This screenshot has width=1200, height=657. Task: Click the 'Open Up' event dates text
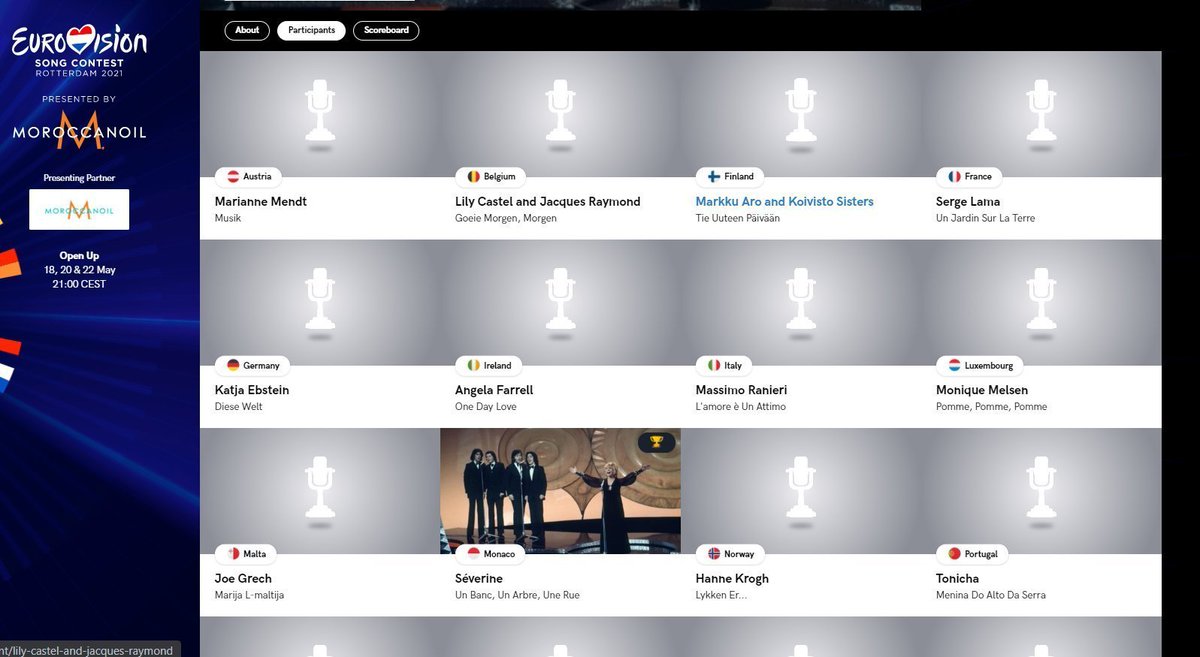coord(79,270)
